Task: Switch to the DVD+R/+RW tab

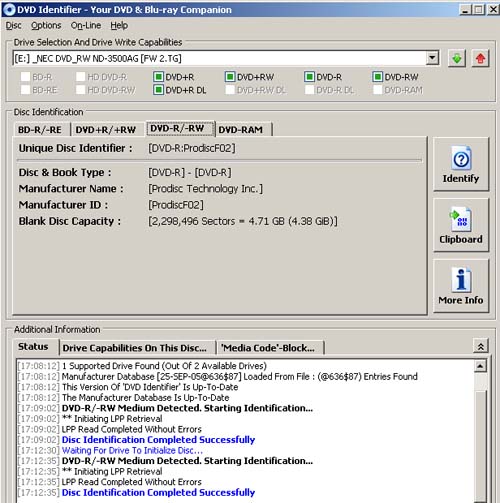Action: 106,130
